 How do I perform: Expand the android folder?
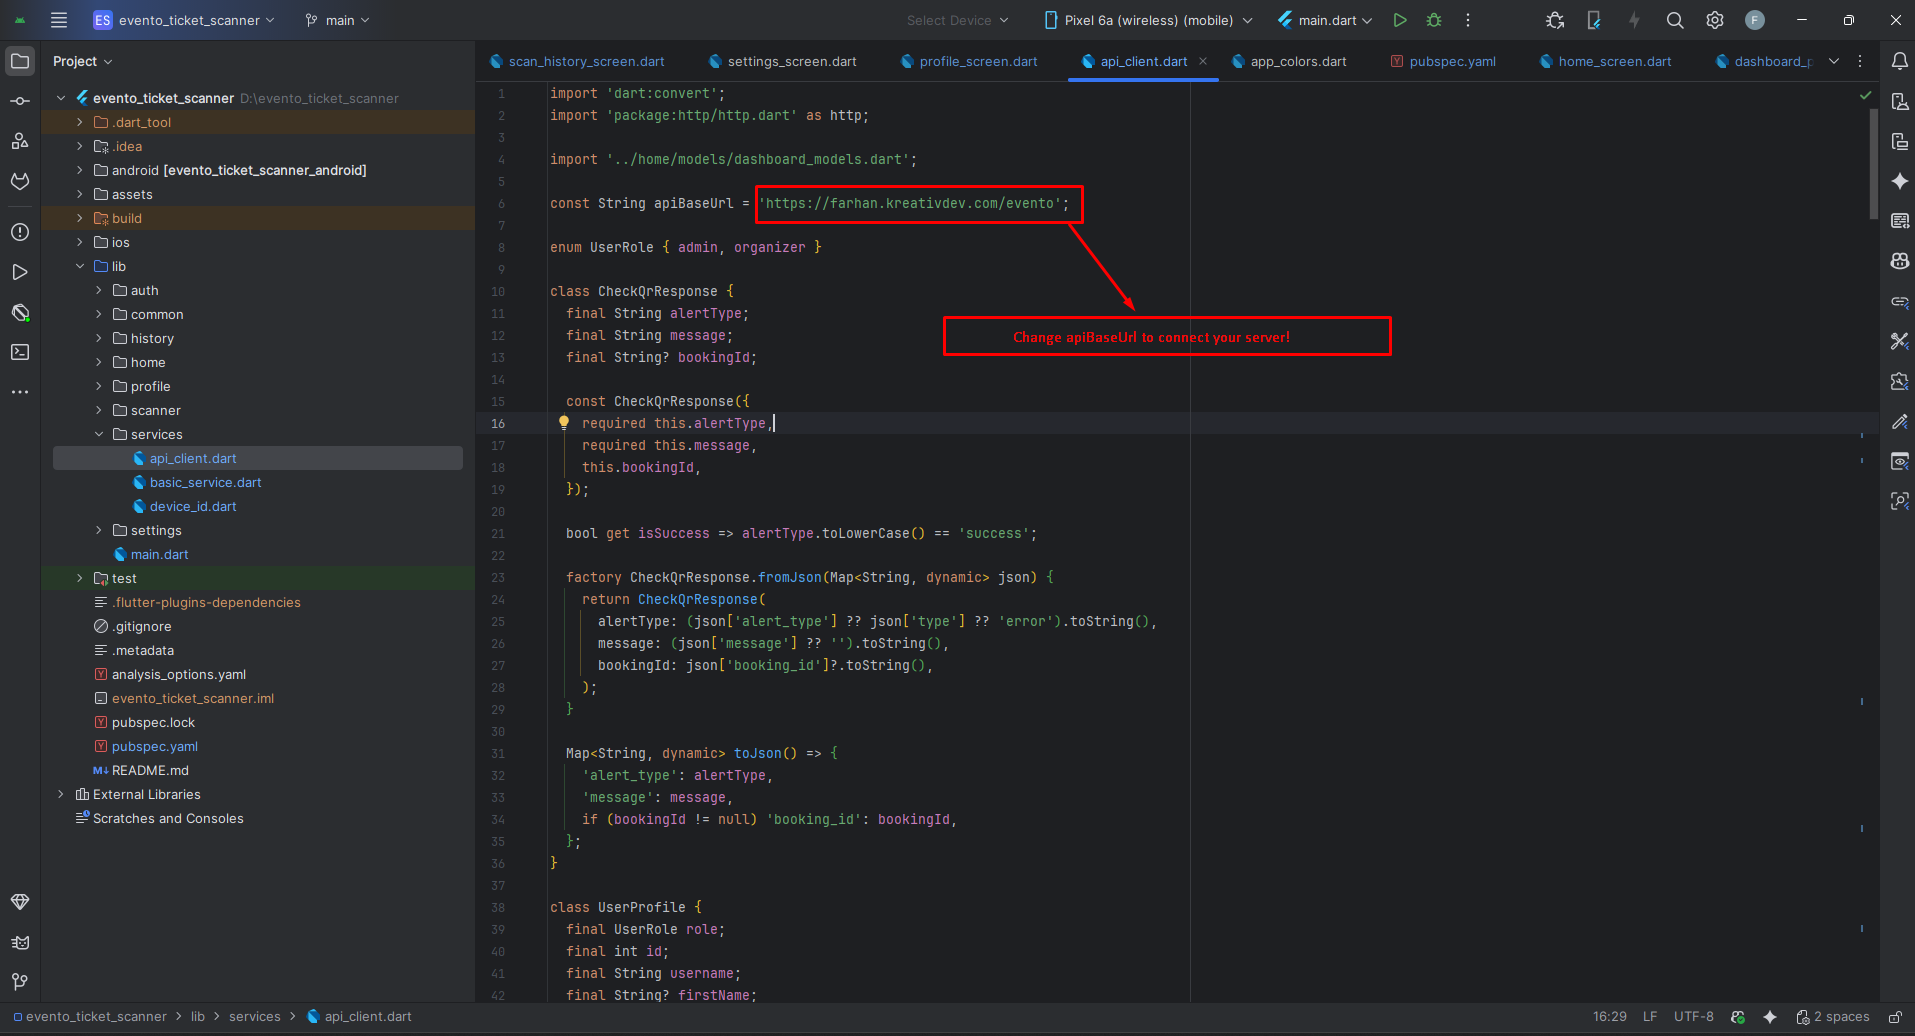click(x=80, y=170)
